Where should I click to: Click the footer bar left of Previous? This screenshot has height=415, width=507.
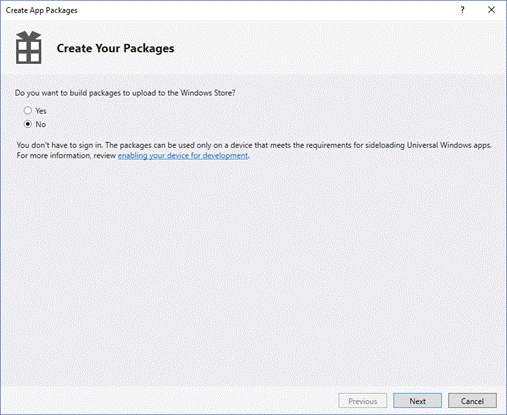pos(168,400)
